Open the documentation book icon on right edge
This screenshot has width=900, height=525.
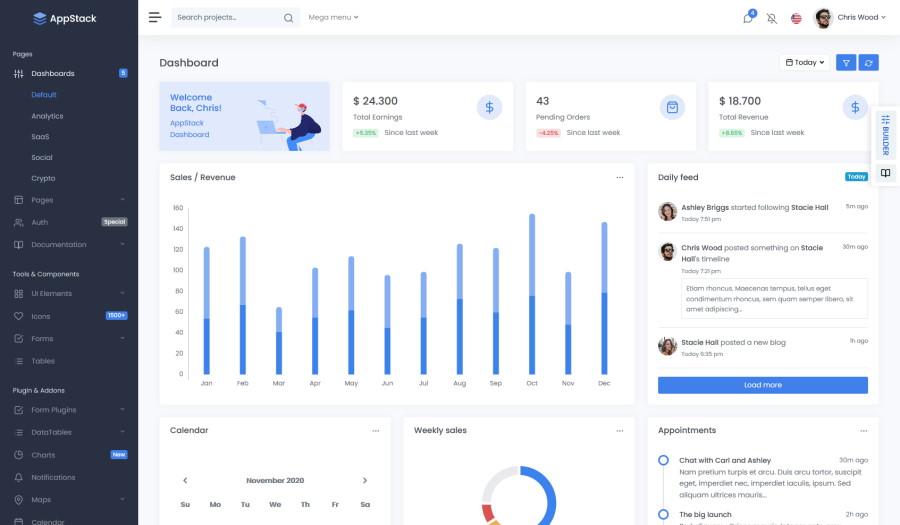pos(885,173)
